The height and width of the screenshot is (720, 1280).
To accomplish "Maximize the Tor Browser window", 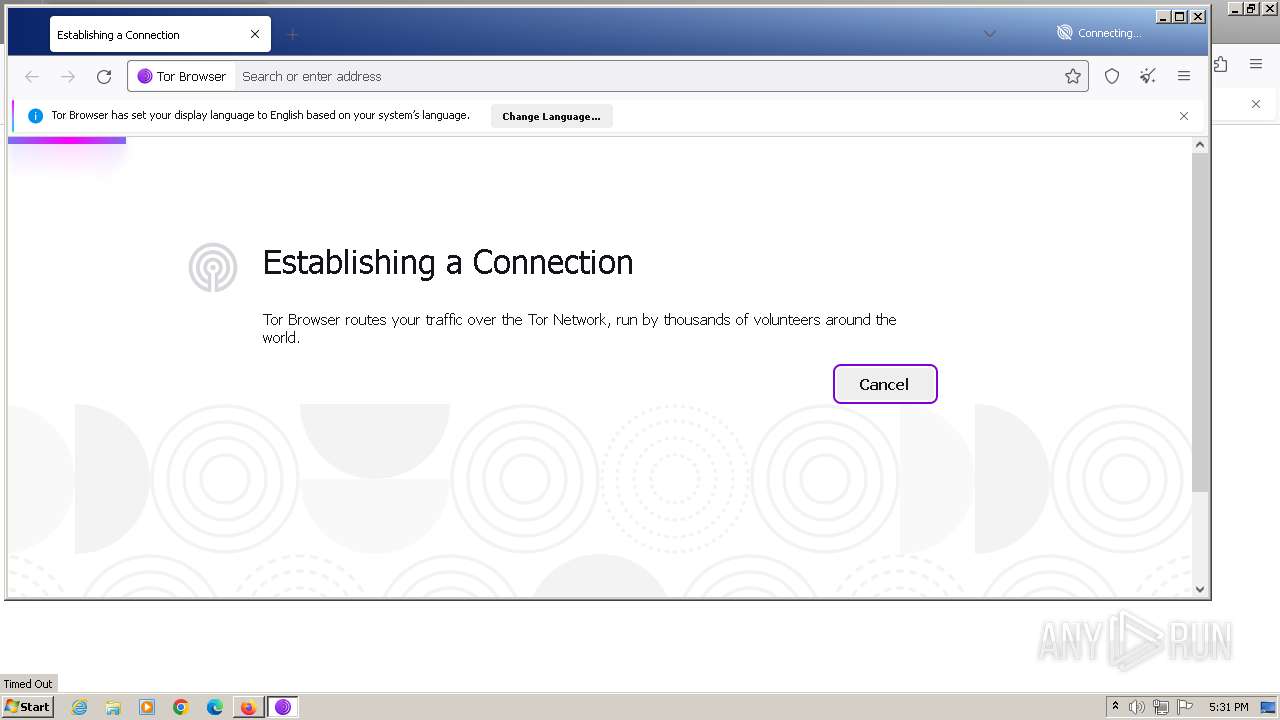I will pyautogui.click(x=1180, y=16).
